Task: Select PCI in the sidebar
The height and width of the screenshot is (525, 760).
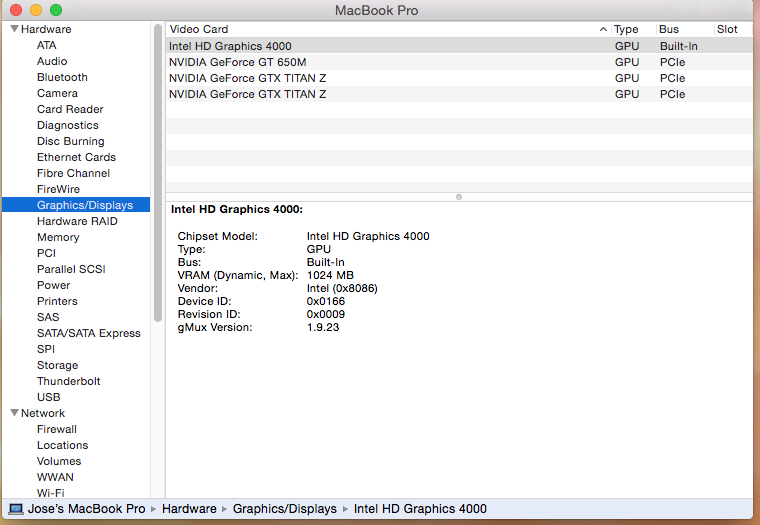Action: click(x=47, y=253)
